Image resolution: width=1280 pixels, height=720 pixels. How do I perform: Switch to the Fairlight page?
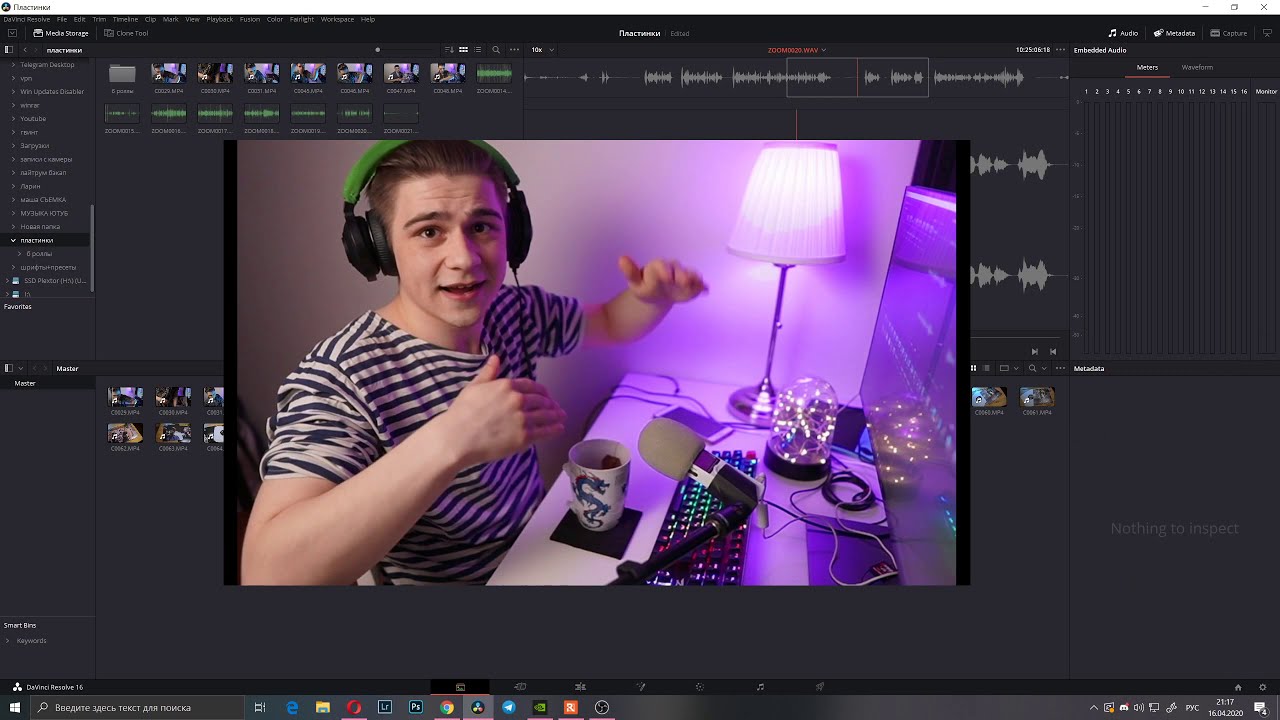(x=760, y=687)
